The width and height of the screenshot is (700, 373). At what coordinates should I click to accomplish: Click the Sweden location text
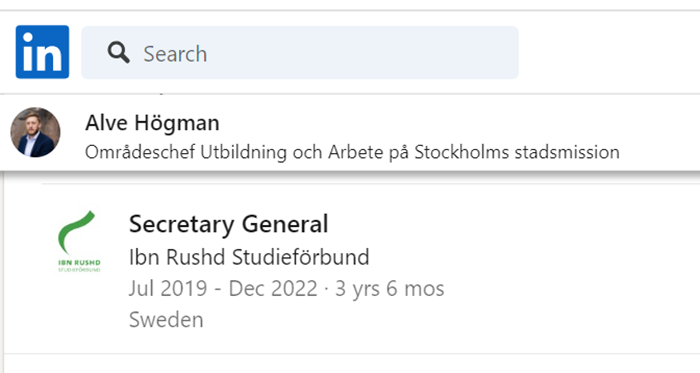pyautogui.click(x=166, y=319)
